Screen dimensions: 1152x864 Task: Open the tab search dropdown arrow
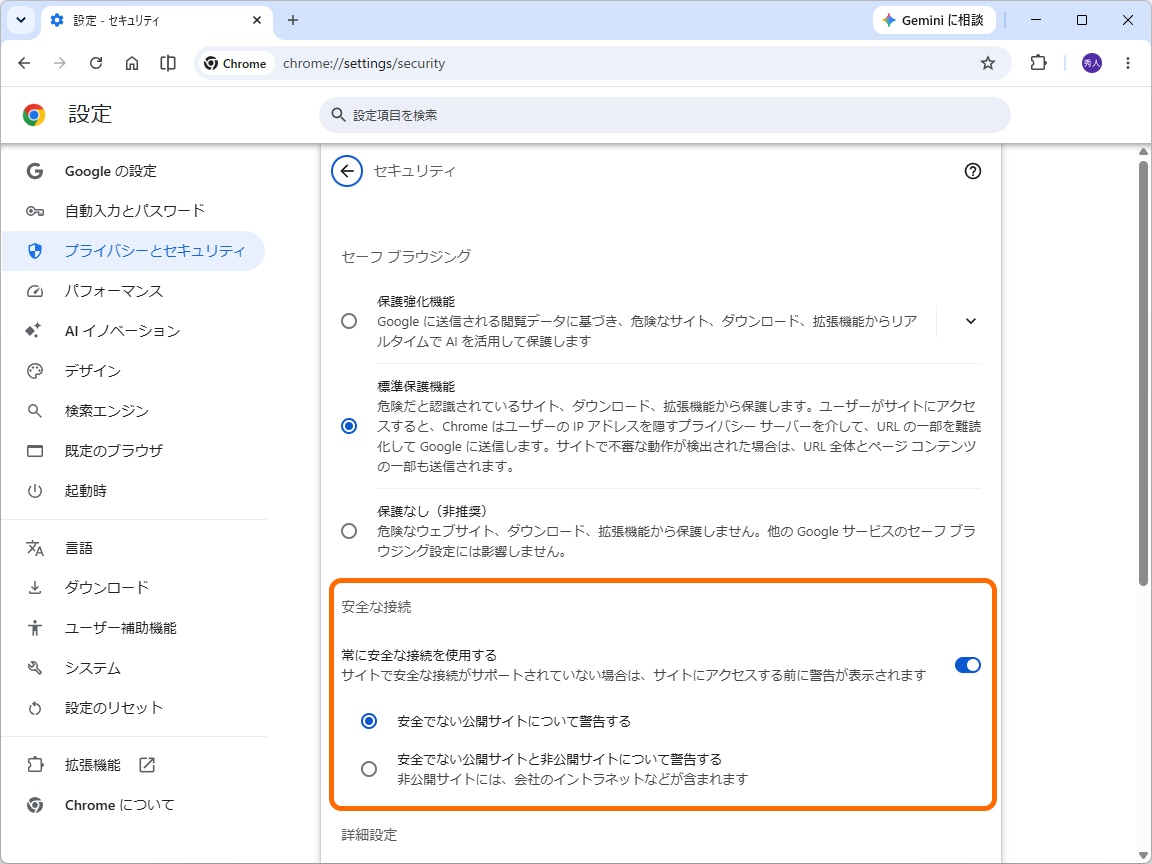[x=21, y=20]
